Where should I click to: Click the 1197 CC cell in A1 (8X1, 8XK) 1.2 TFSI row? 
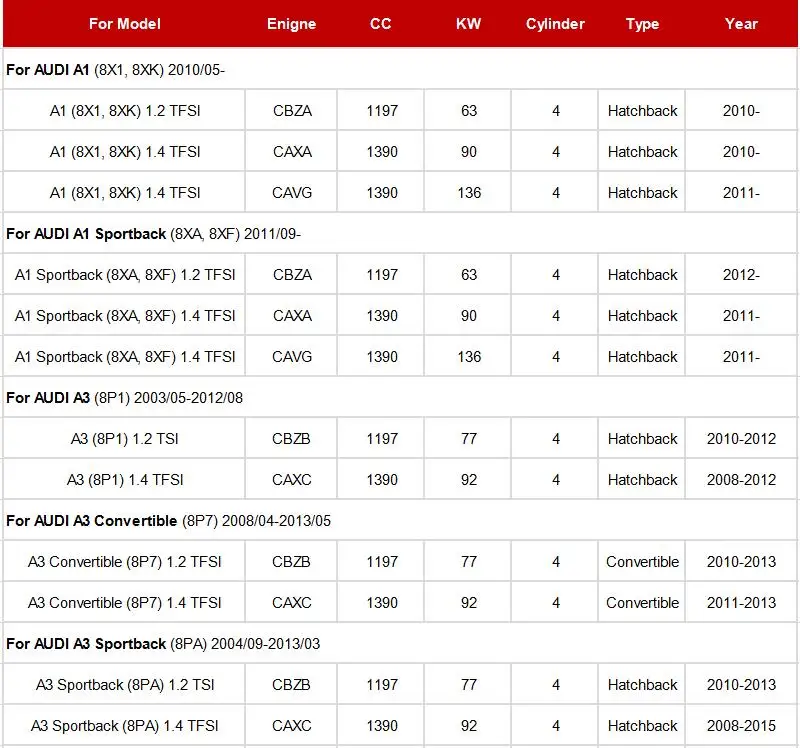coord(381,111)
